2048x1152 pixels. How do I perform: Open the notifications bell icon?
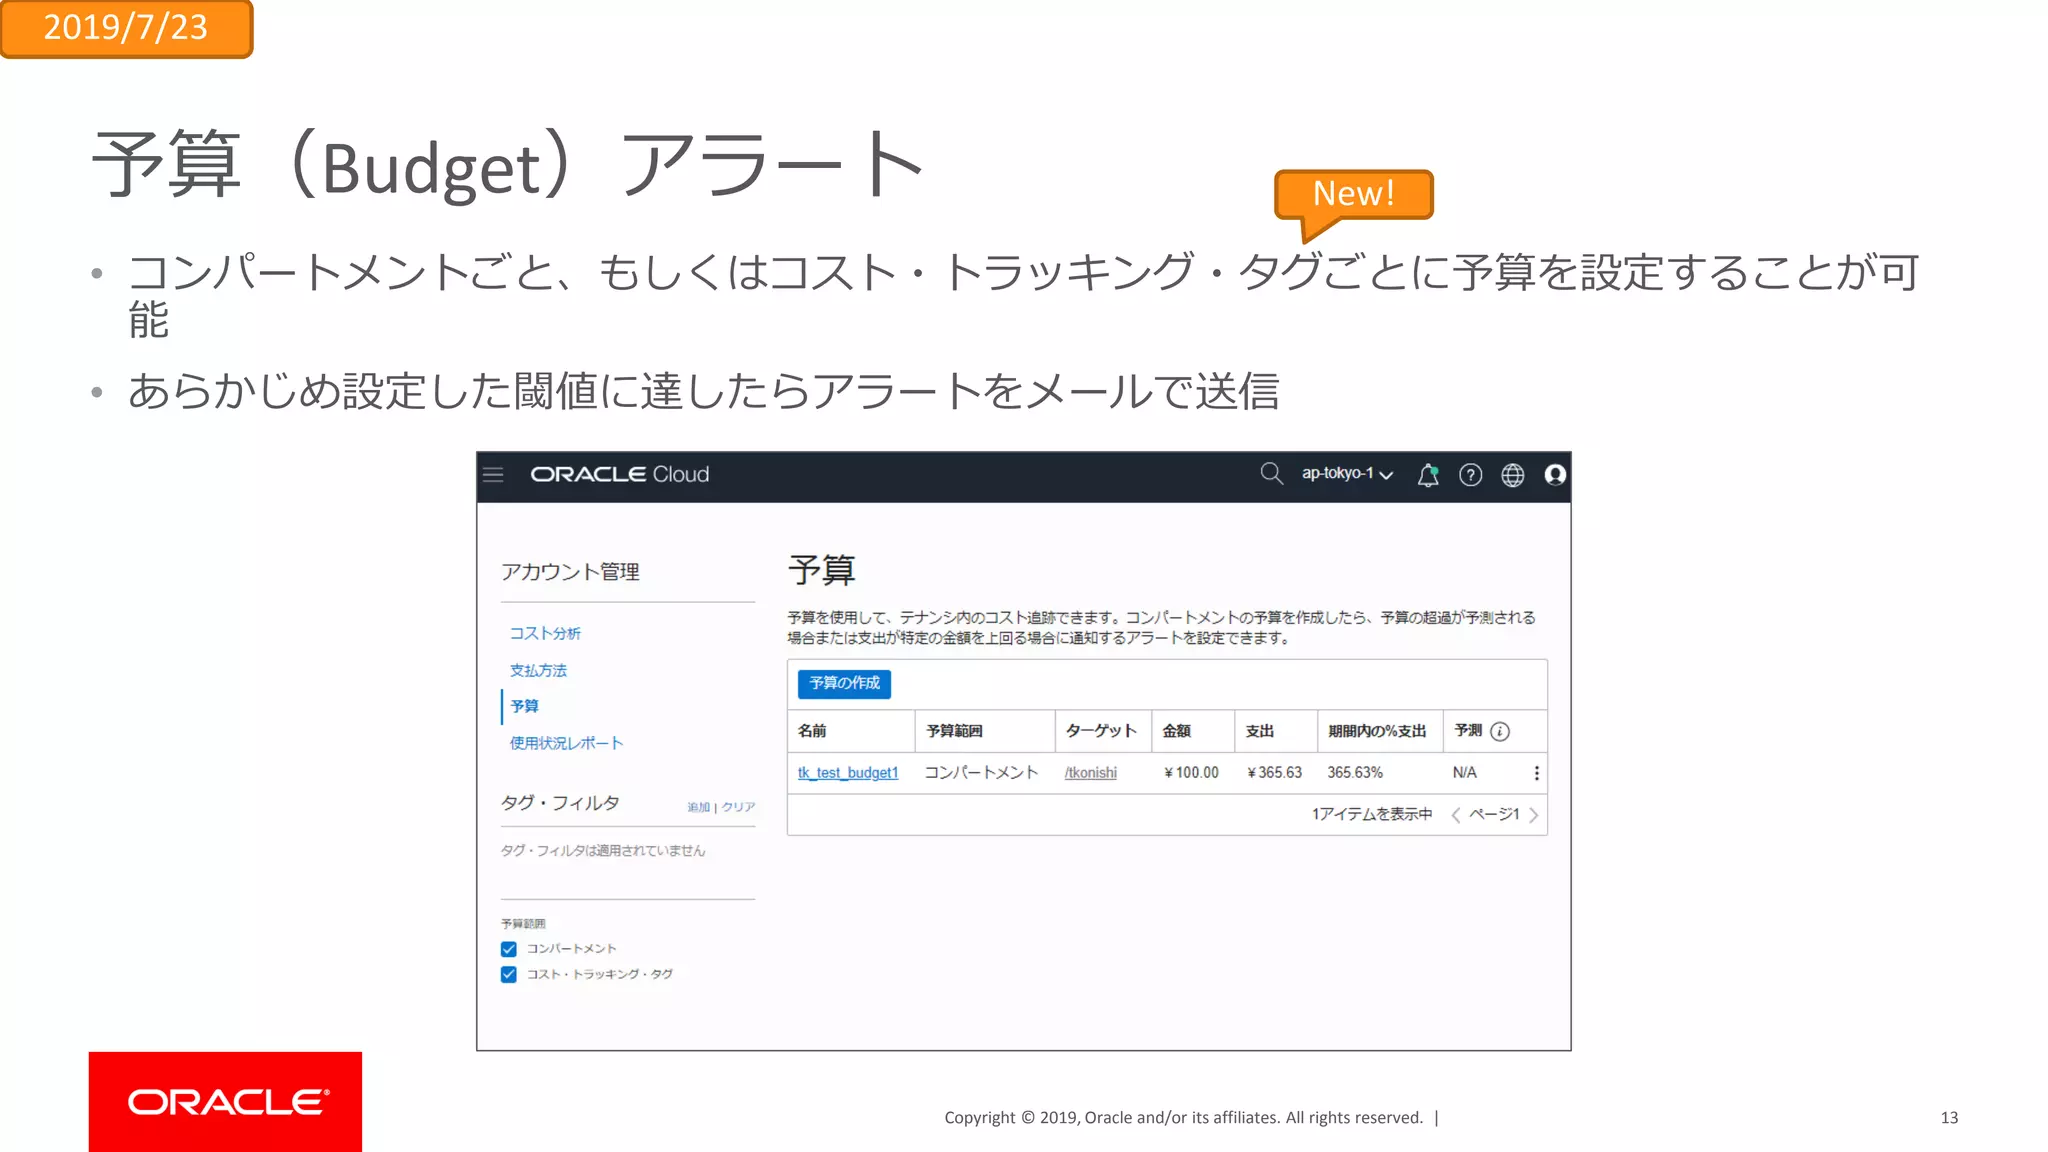pos(1428,475)
